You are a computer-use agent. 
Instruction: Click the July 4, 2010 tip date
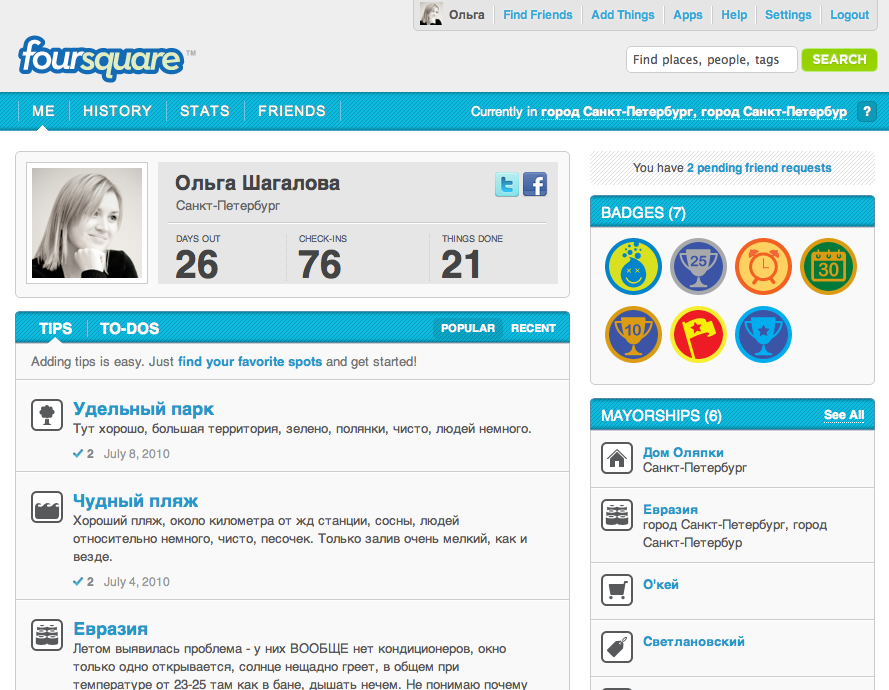point(136,582)
